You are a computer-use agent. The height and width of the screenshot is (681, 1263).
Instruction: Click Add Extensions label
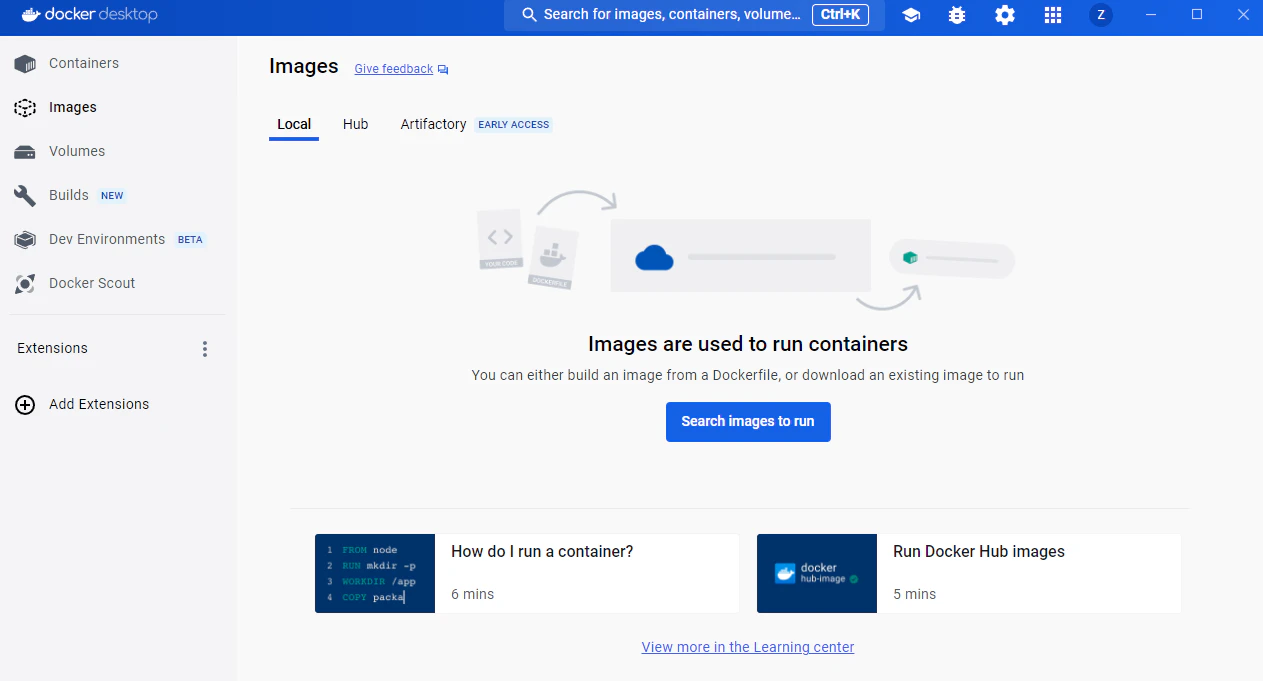pyautogui.click(x=99, y=404)
